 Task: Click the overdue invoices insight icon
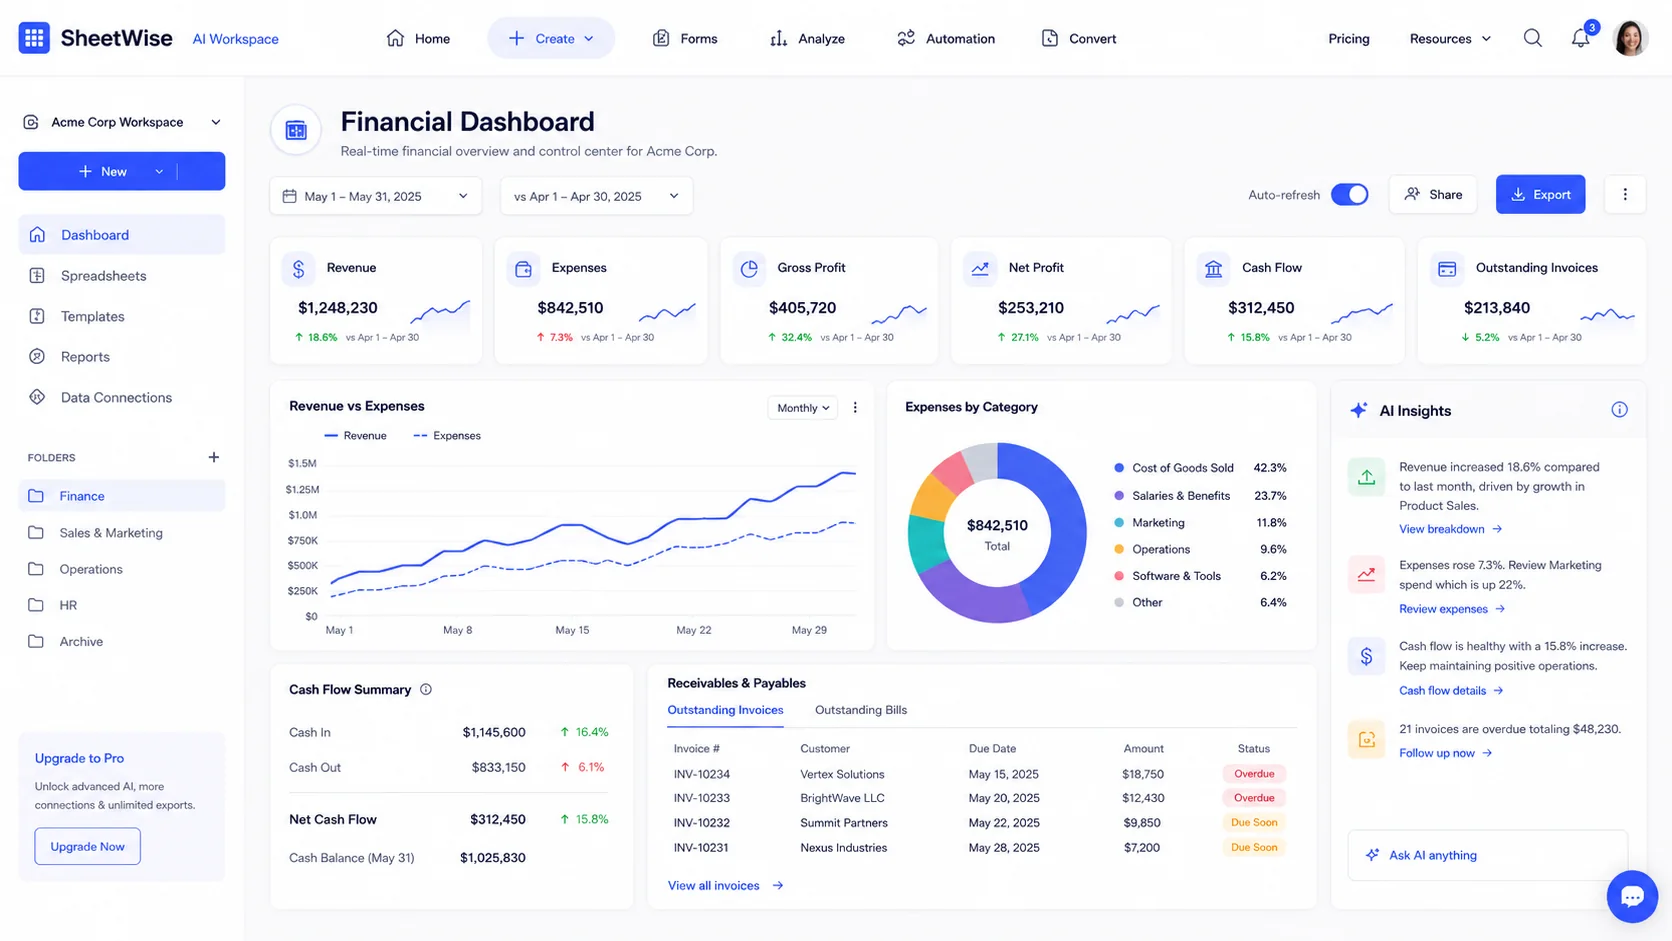tap(1366, 739)
